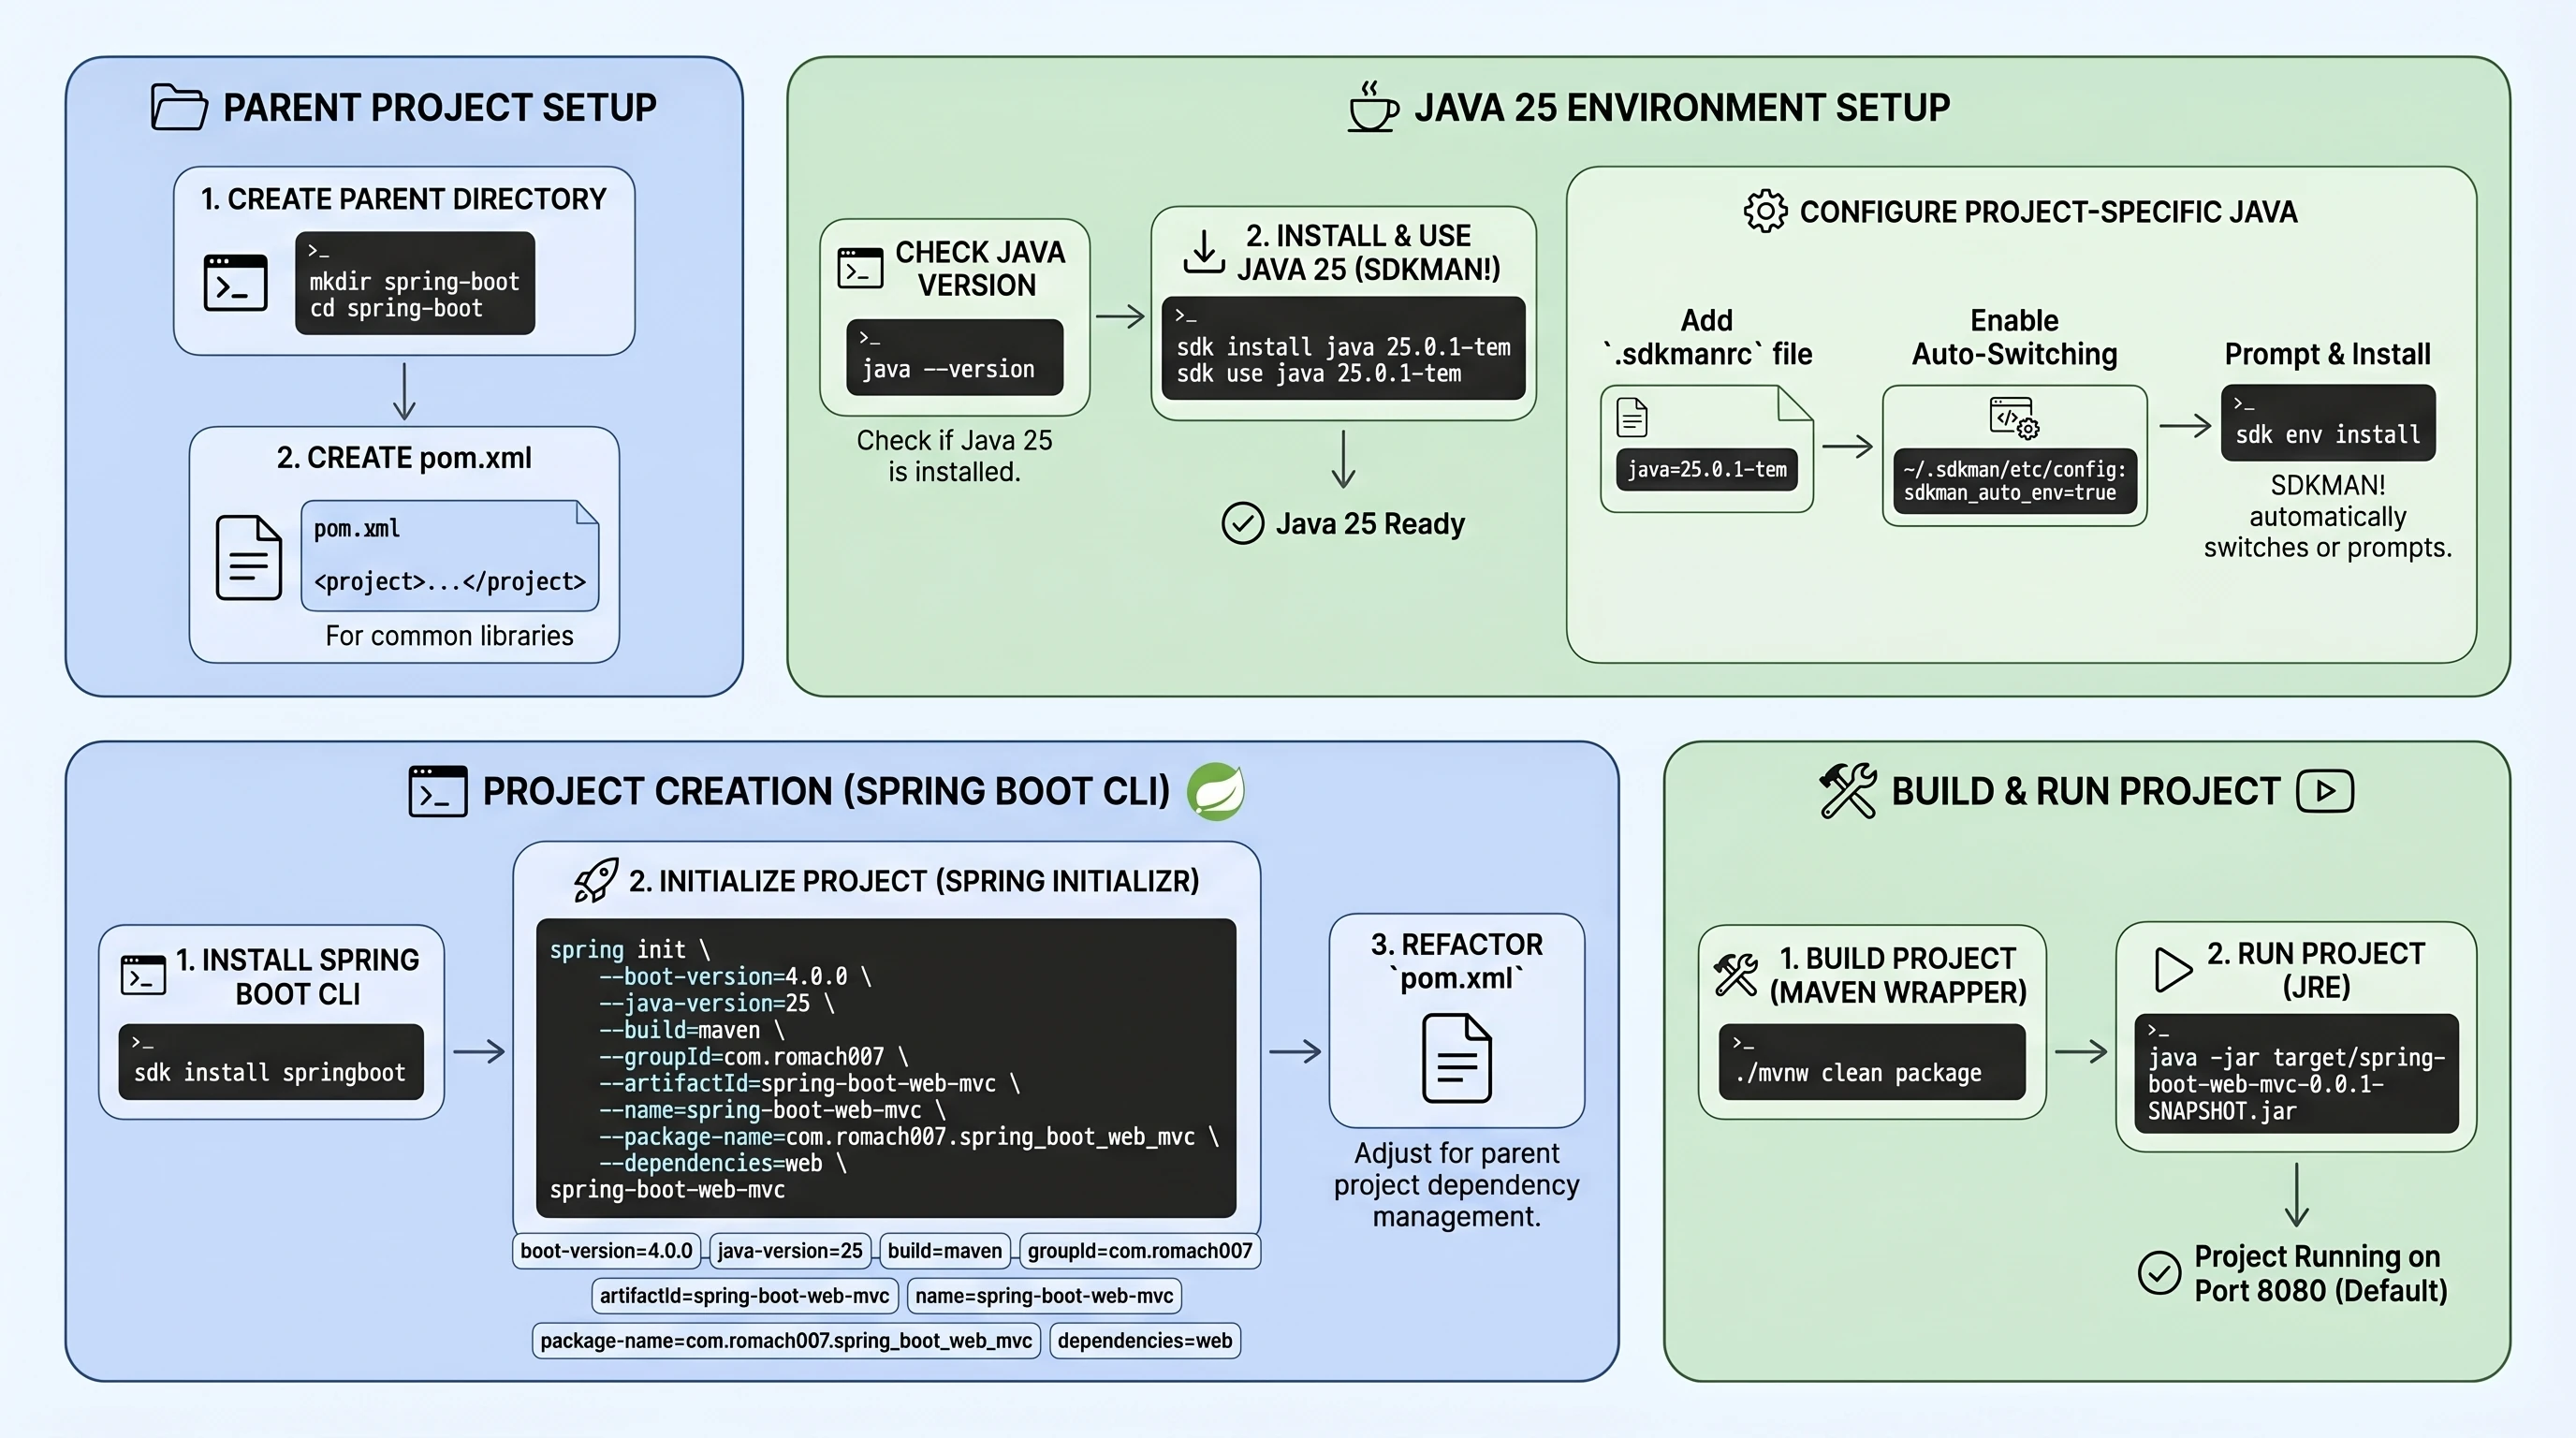Viewport: 2576px width, 1438px height.
Task: Click the './mvnw clean package' code block
Action: click(x=1872, y=1062)
